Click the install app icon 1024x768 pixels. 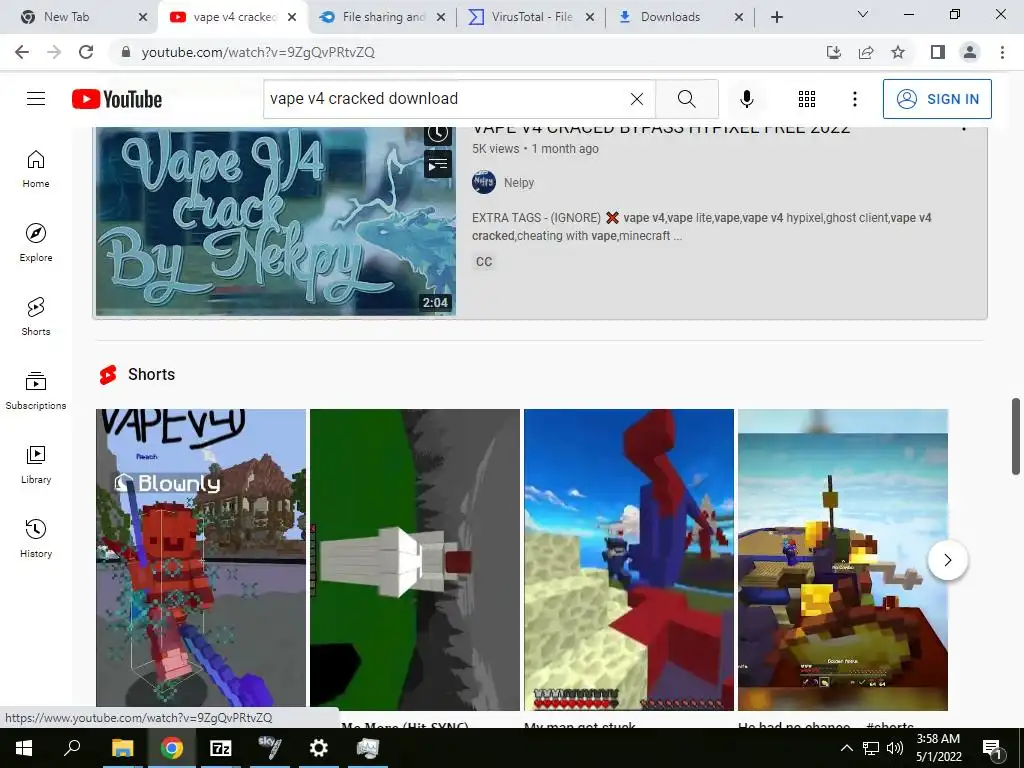click(834, 52)
